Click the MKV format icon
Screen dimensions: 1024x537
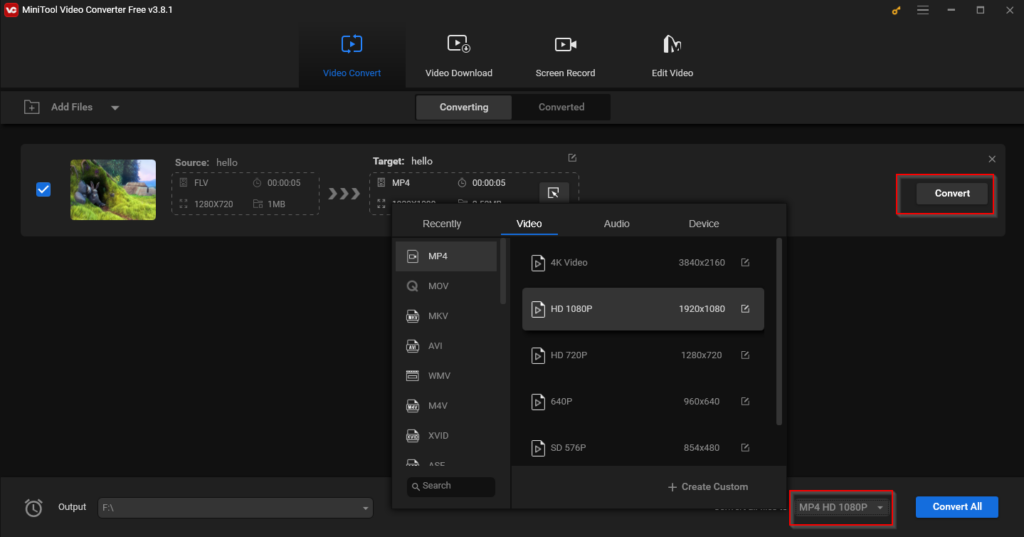(x=412, y=316)
